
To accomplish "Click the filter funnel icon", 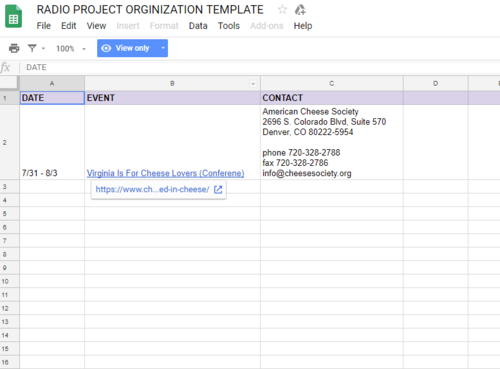I will (x=32, y=48).
